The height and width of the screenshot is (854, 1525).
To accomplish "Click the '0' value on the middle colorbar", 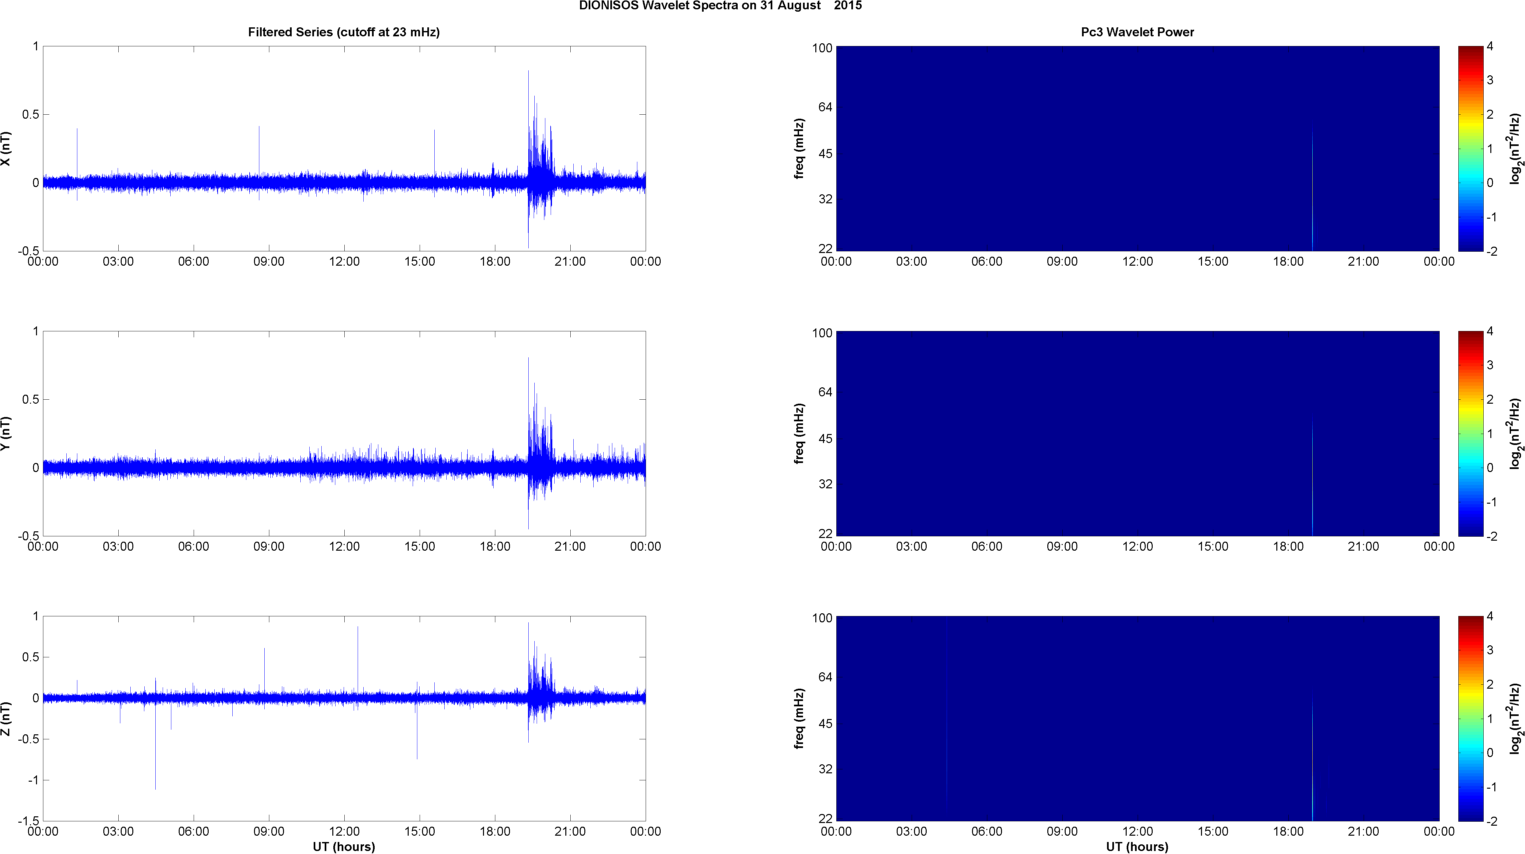I will (x=1490, y=467).
